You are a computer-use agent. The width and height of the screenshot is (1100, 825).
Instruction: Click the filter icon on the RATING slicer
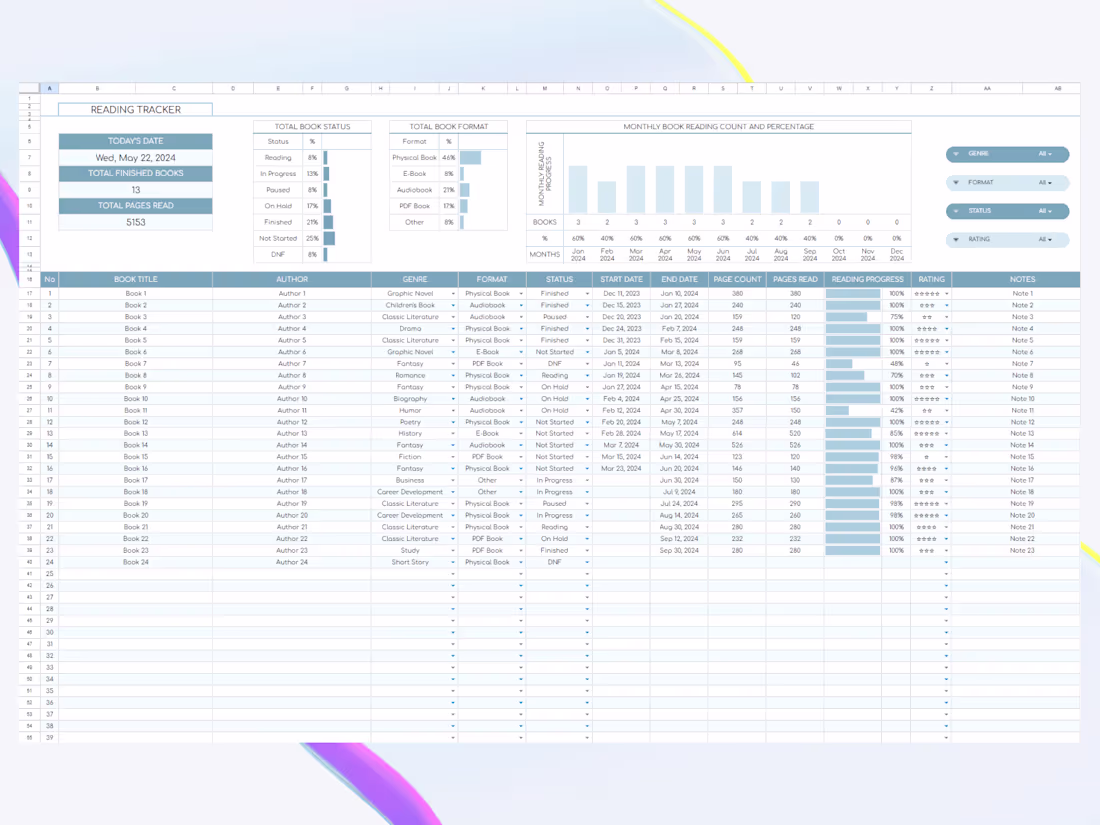pyautogui.click(x=956, y=239)
